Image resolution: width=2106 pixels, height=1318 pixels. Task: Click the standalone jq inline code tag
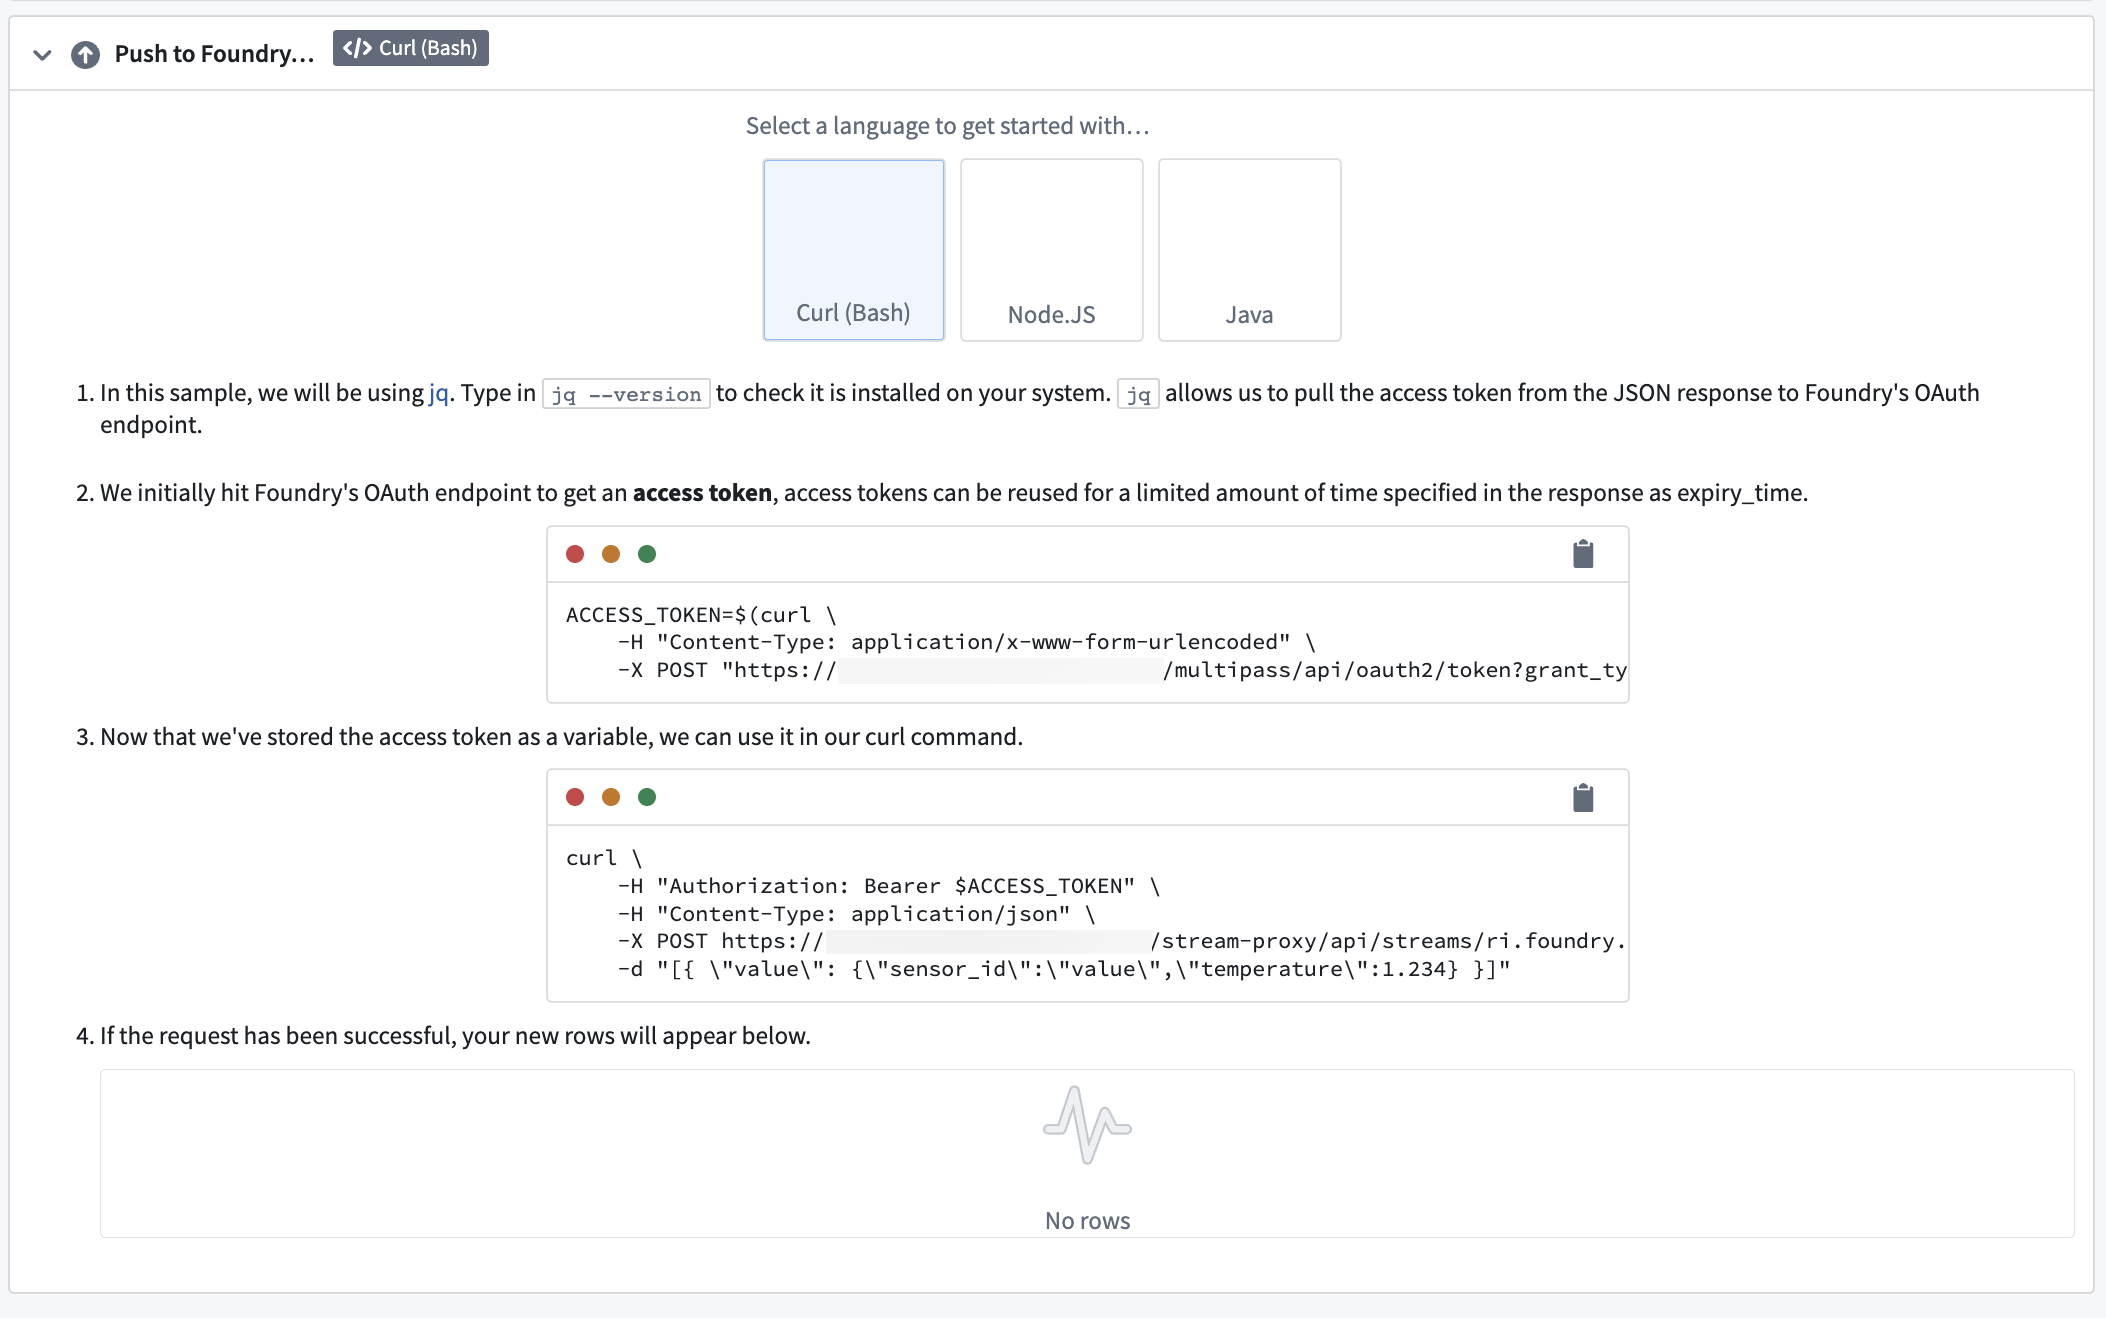(x=1138, y=394)
